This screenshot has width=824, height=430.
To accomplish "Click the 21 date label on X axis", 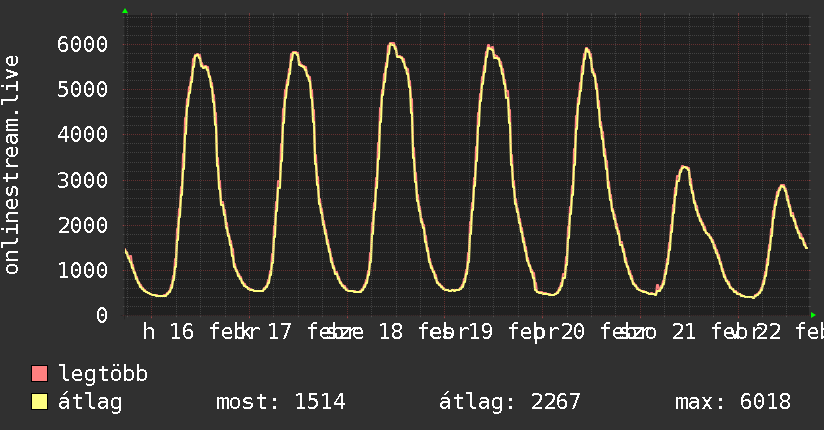I will (x=684, y=332).
